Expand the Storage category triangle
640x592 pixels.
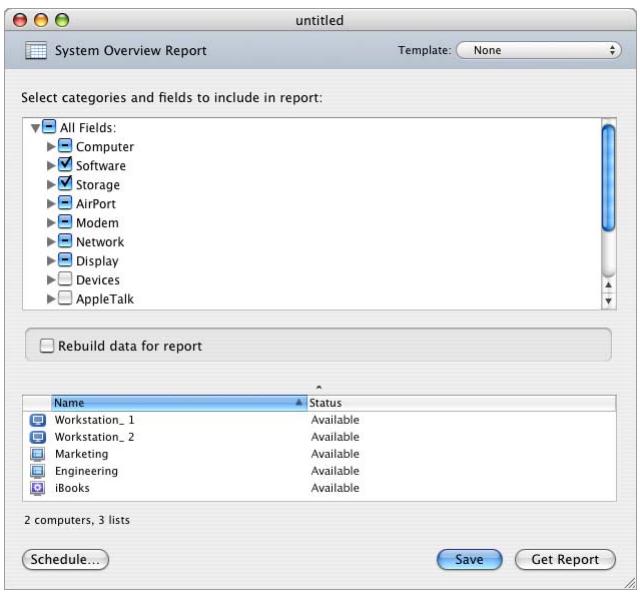[51, 185]
